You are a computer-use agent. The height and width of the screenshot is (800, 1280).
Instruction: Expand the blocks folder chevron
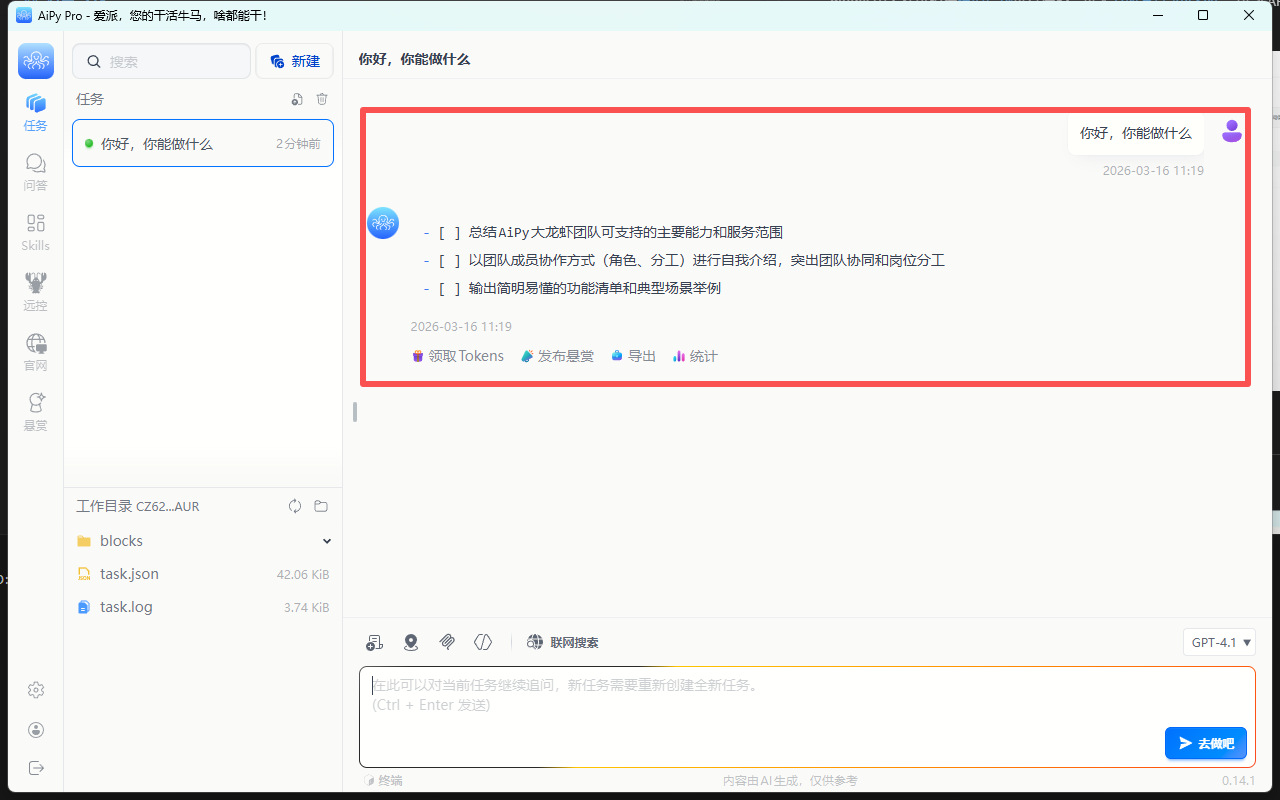tap(326, 541)
